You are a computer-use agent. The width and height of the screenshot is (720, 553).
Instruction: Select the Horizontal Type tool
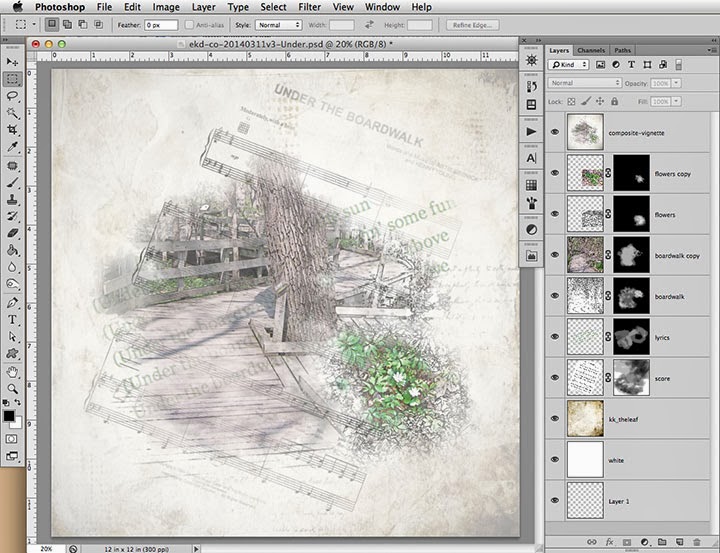point(12,320)
